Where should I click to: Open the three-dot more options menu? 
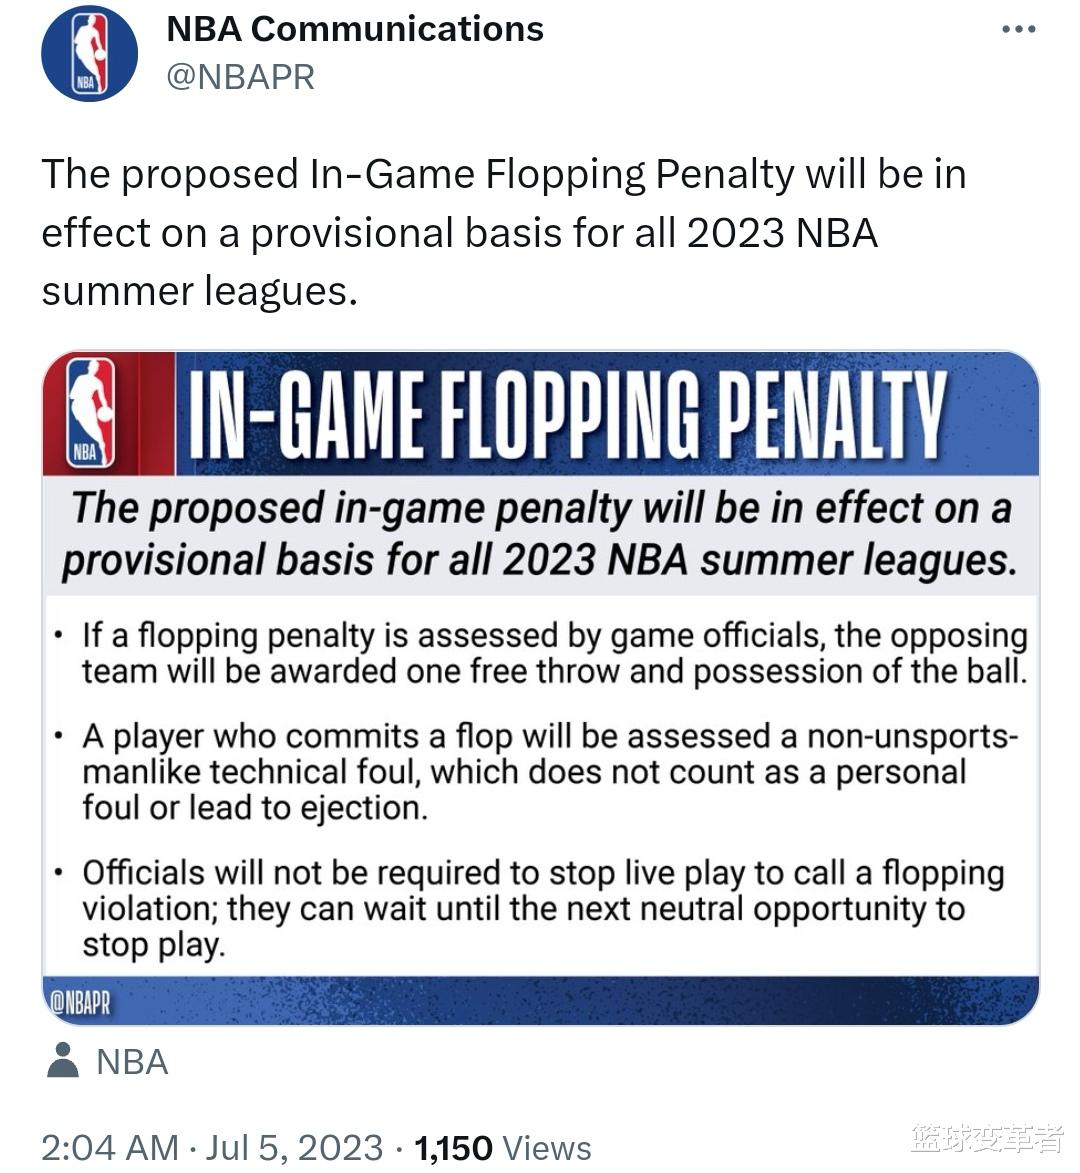pyautogui.click(x=1019, y=29)
